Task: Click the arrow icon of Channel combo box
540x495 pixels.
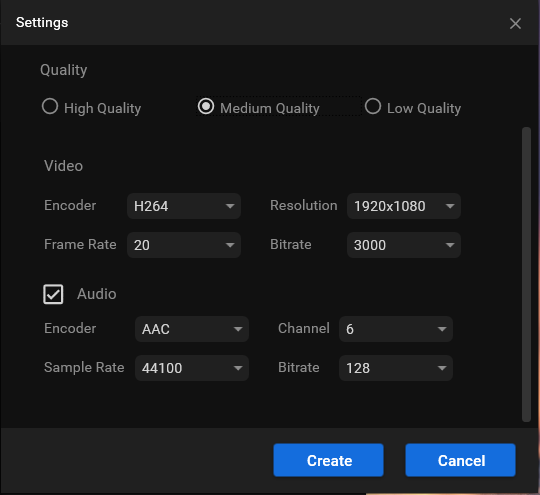Action: (442, 329)
